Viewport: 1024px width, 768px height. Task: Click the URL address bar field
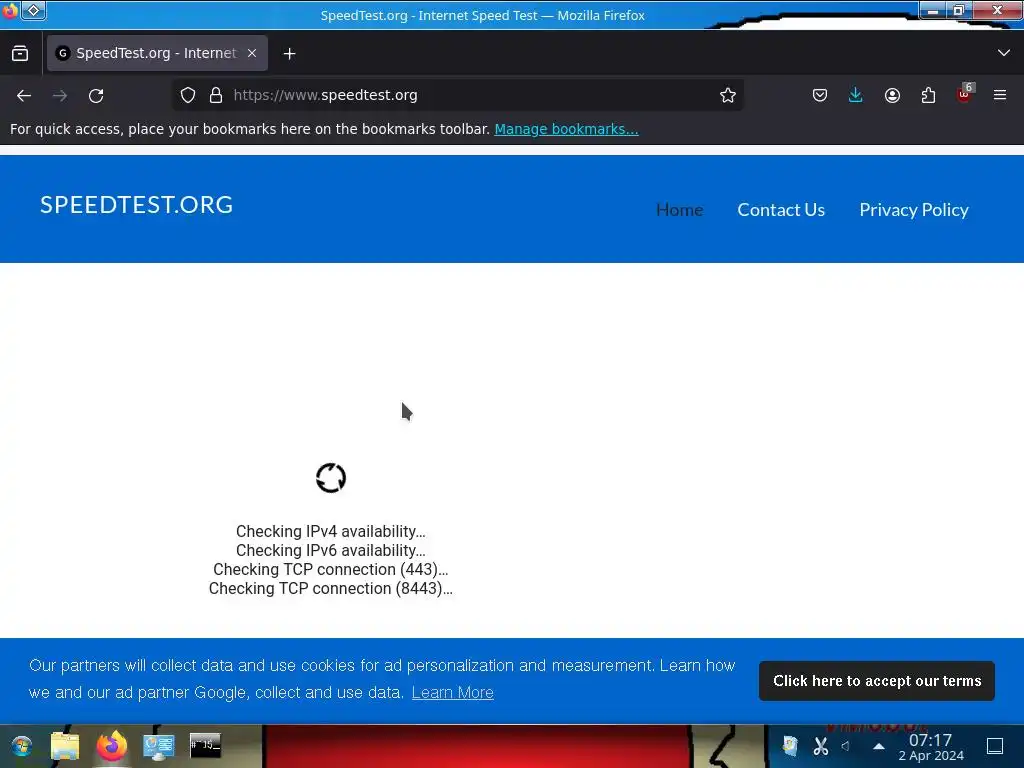[x=457, y=95]
